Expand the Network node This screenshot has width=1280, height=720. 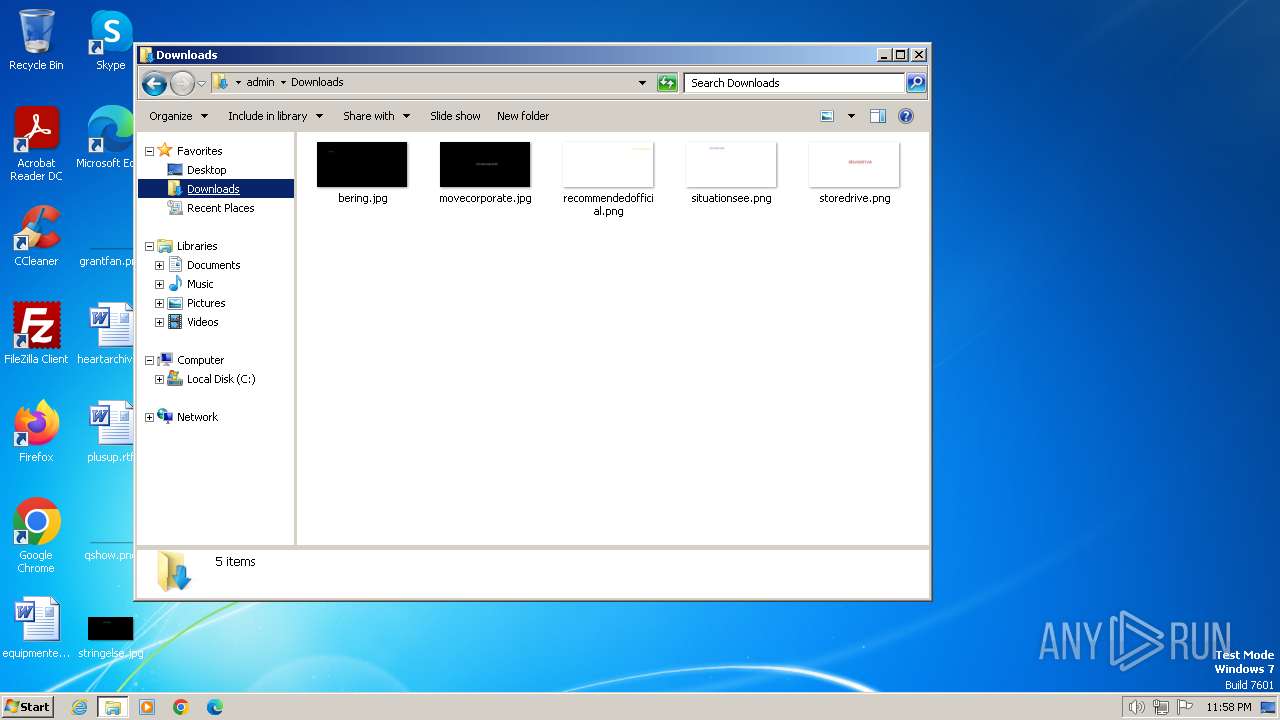(150, 417)
